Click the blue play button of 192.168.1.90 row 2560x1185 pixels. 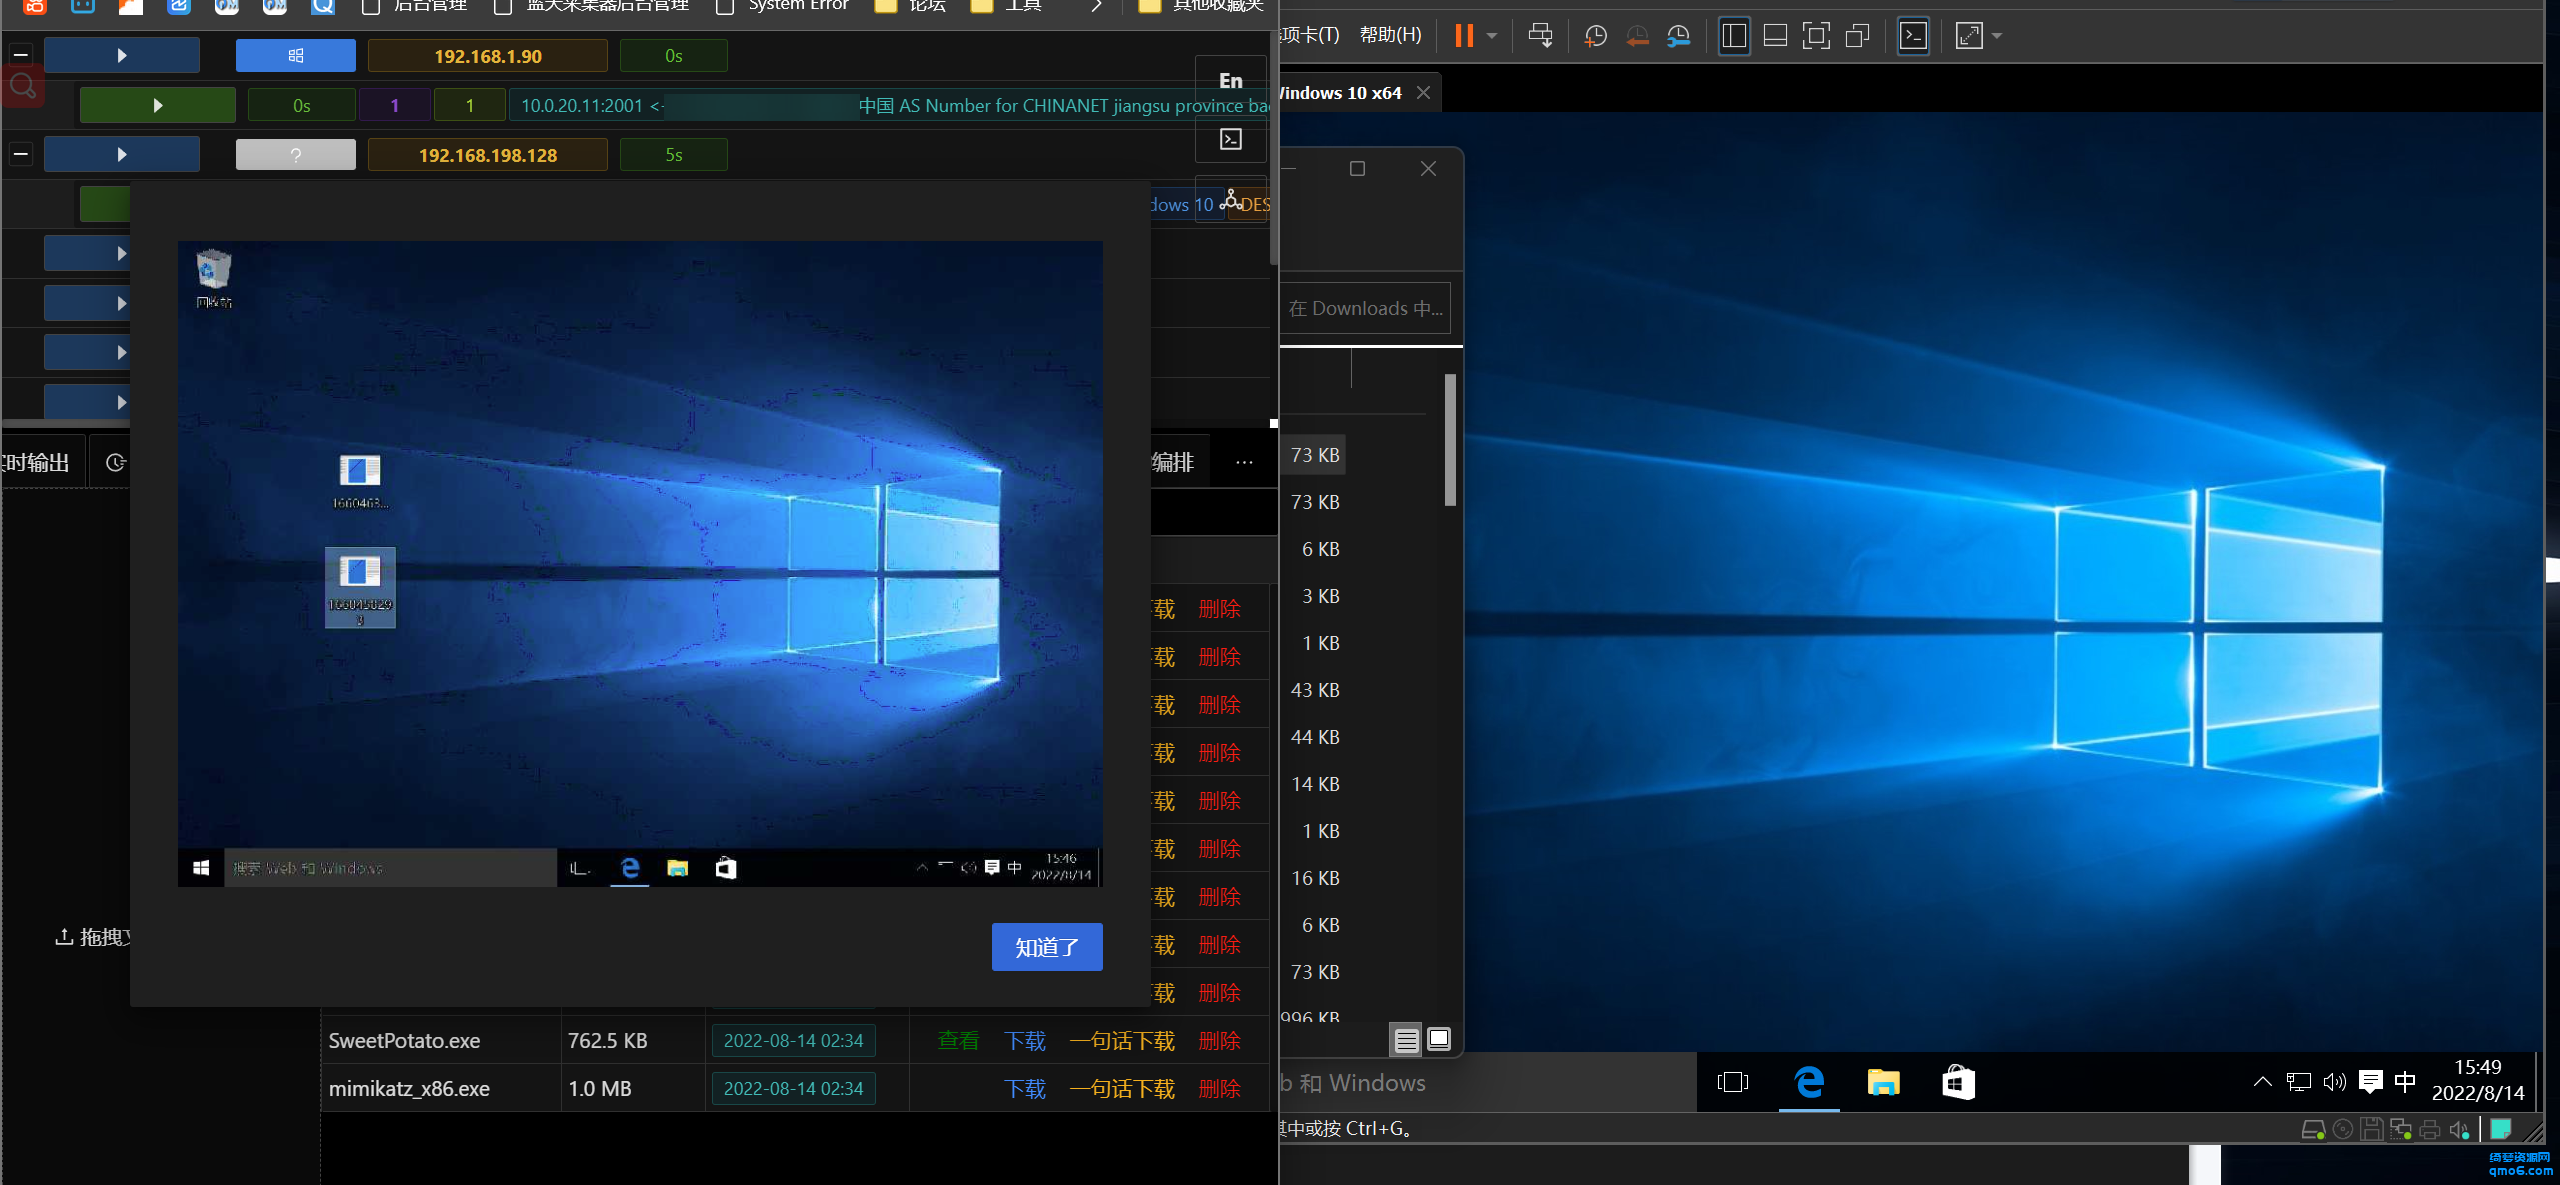point(122,55)
